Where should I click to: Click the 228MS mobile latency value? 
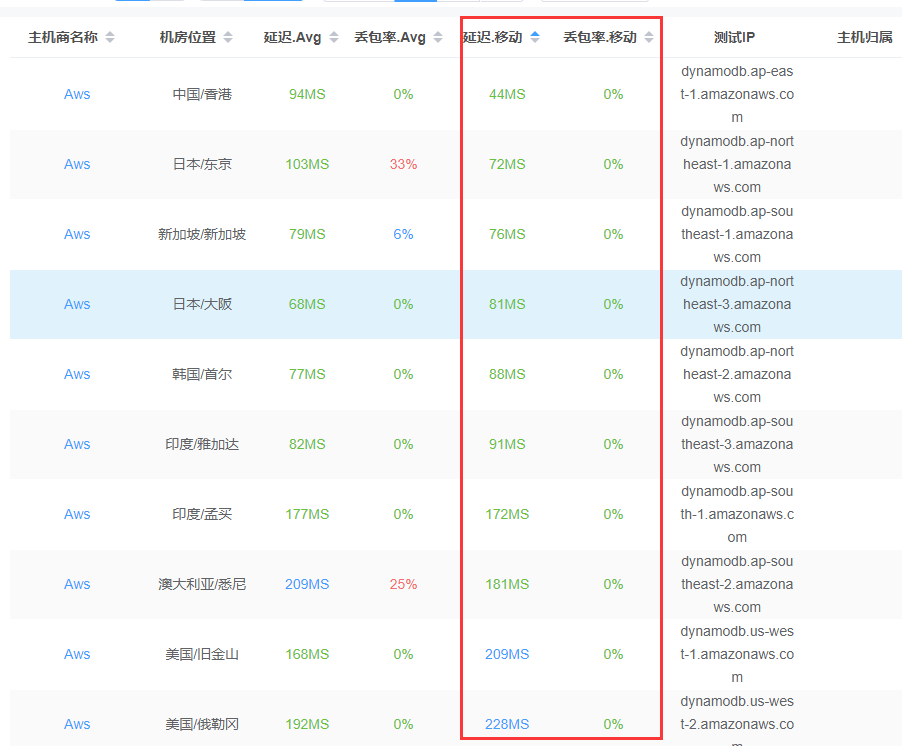(507, 725)
